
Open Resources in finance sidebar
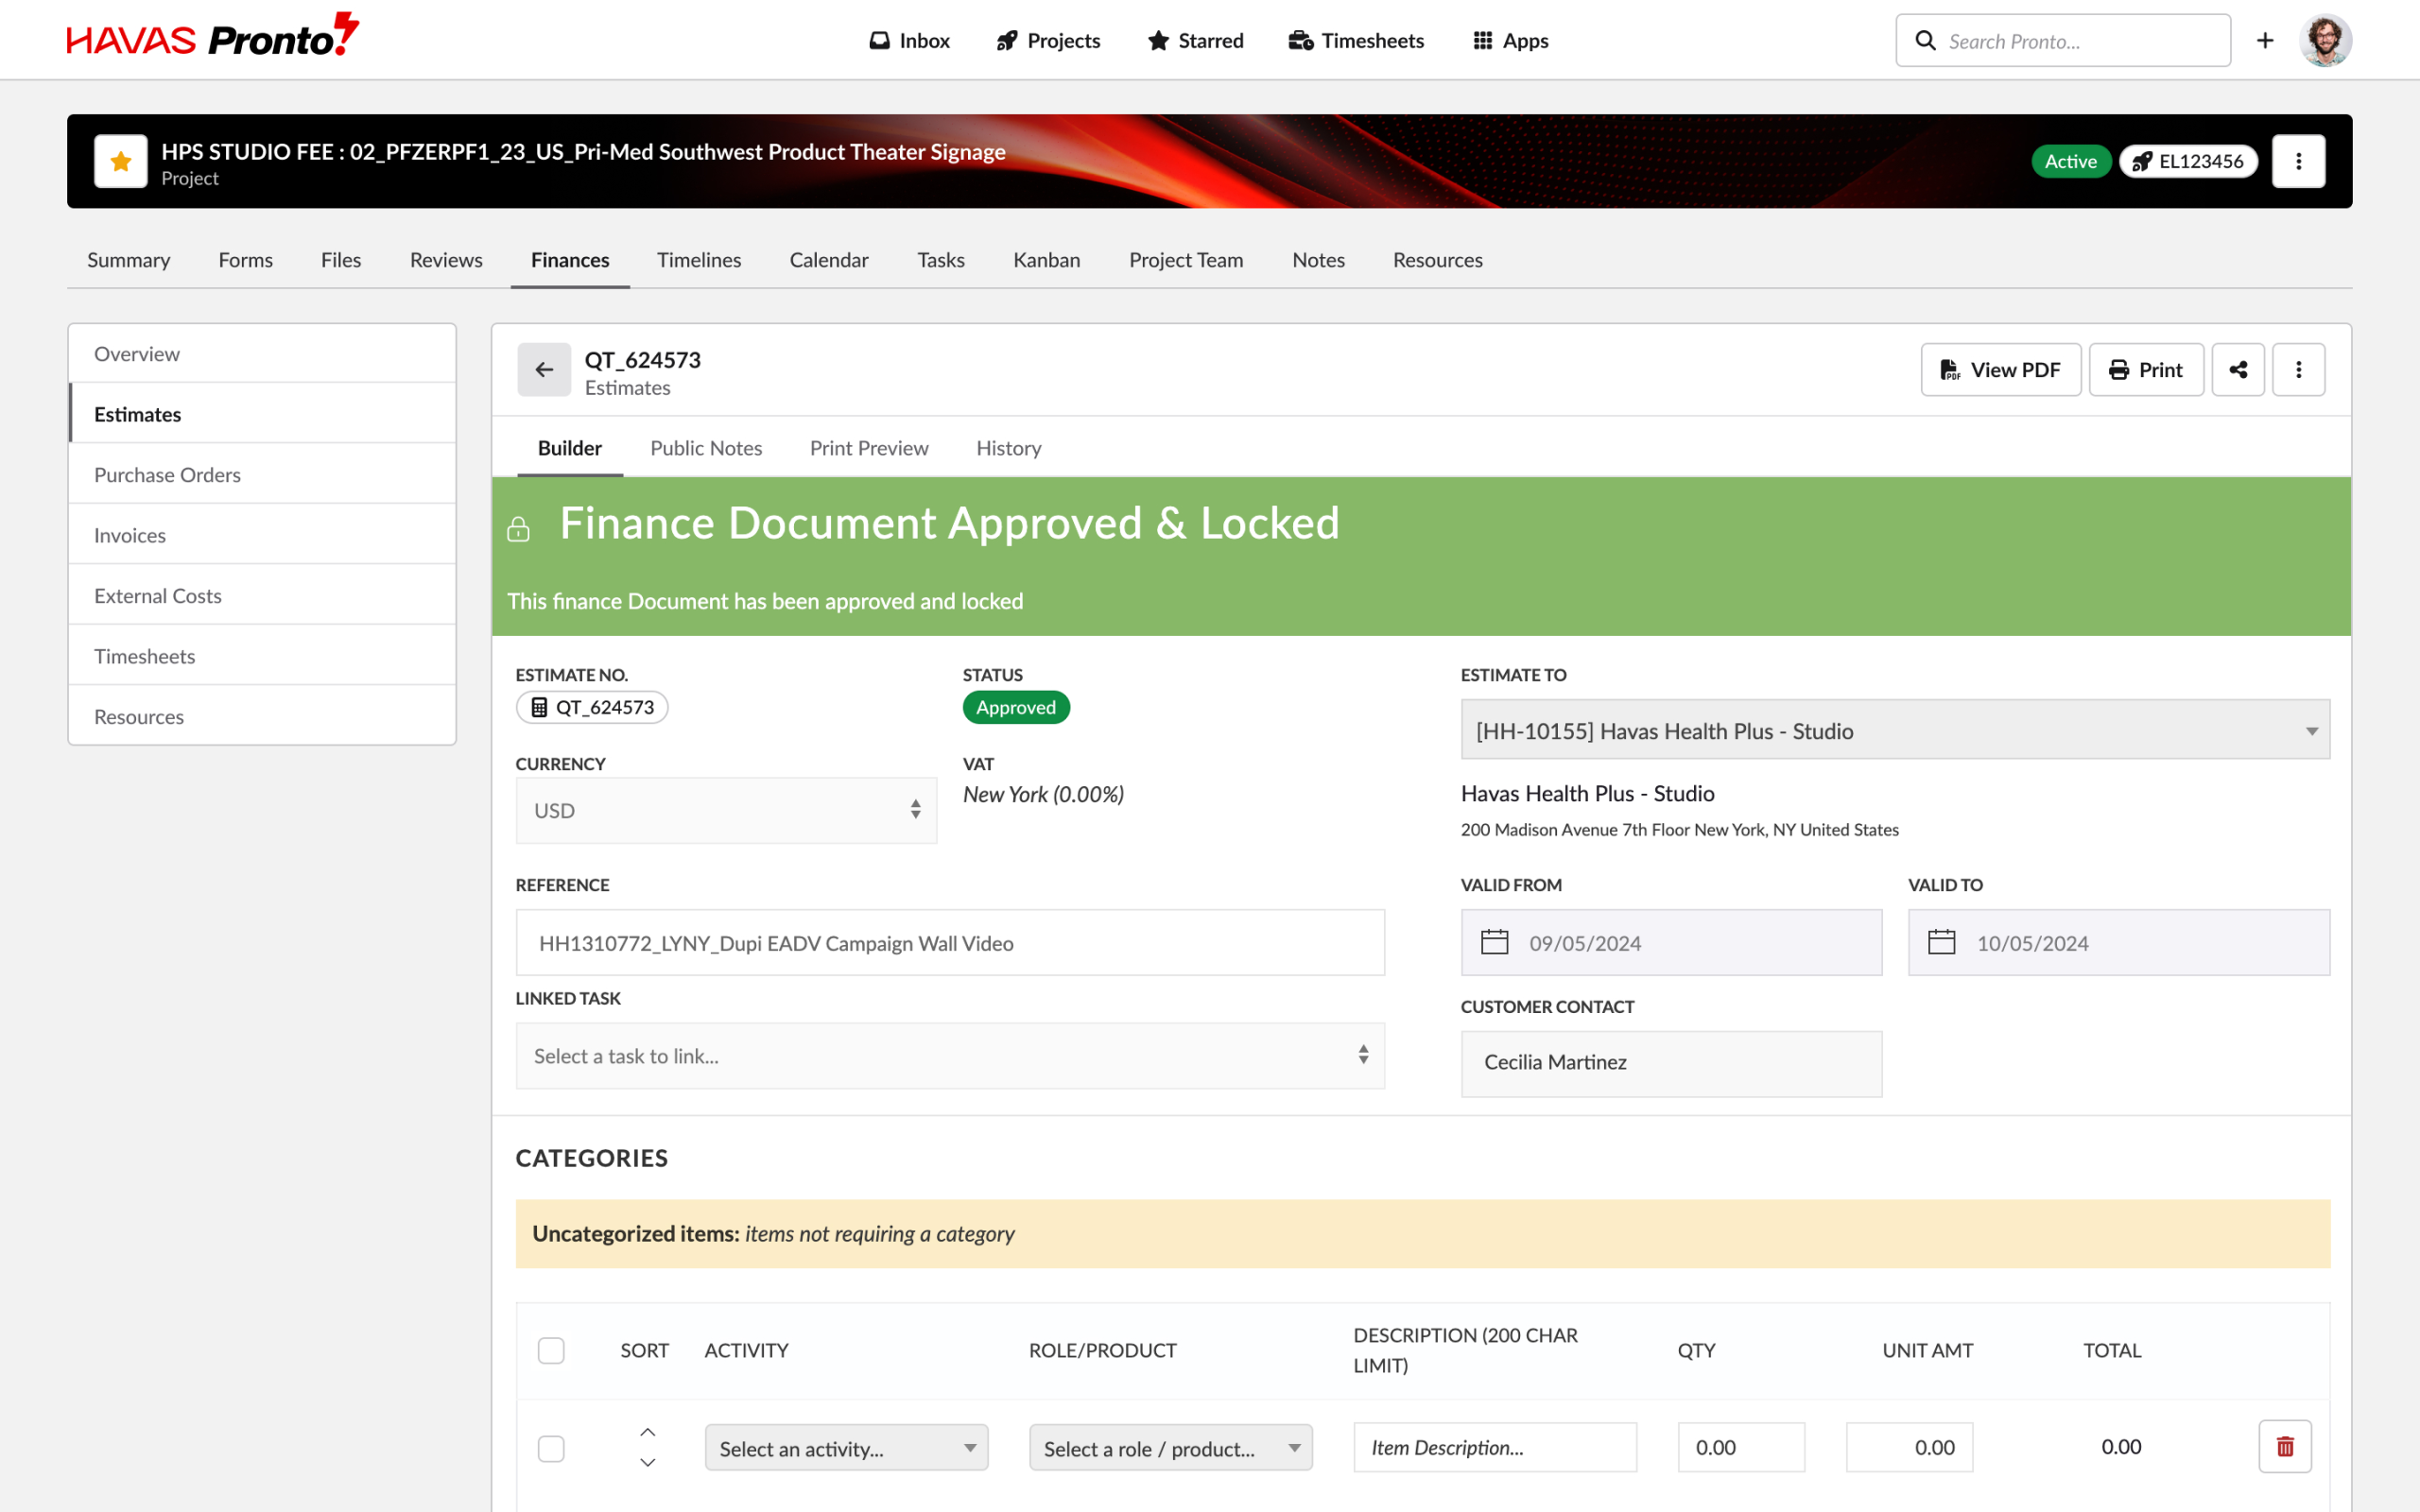click(x=262, y=717)
